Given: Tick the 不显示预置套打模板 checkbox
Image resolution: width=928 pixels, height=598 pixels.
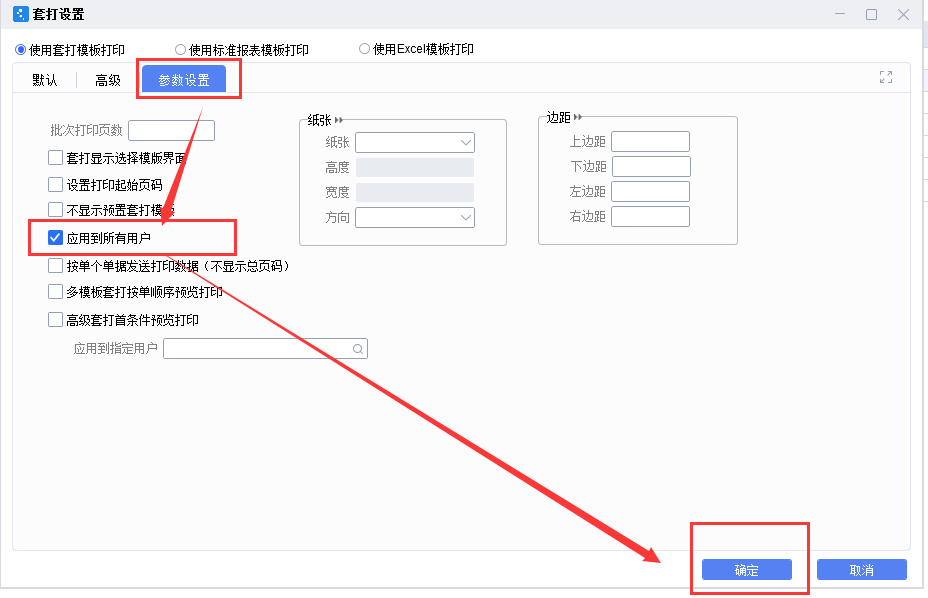Looking at the screenshot, I should [55, 210].
